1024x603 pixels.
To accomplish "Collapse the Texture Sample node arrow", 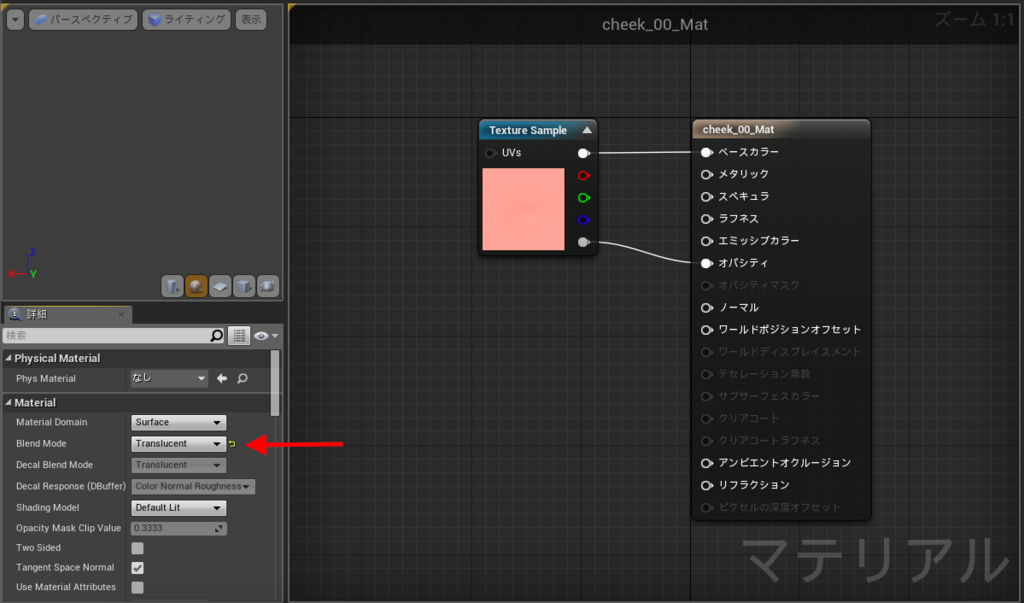I will tap(587, 130).
